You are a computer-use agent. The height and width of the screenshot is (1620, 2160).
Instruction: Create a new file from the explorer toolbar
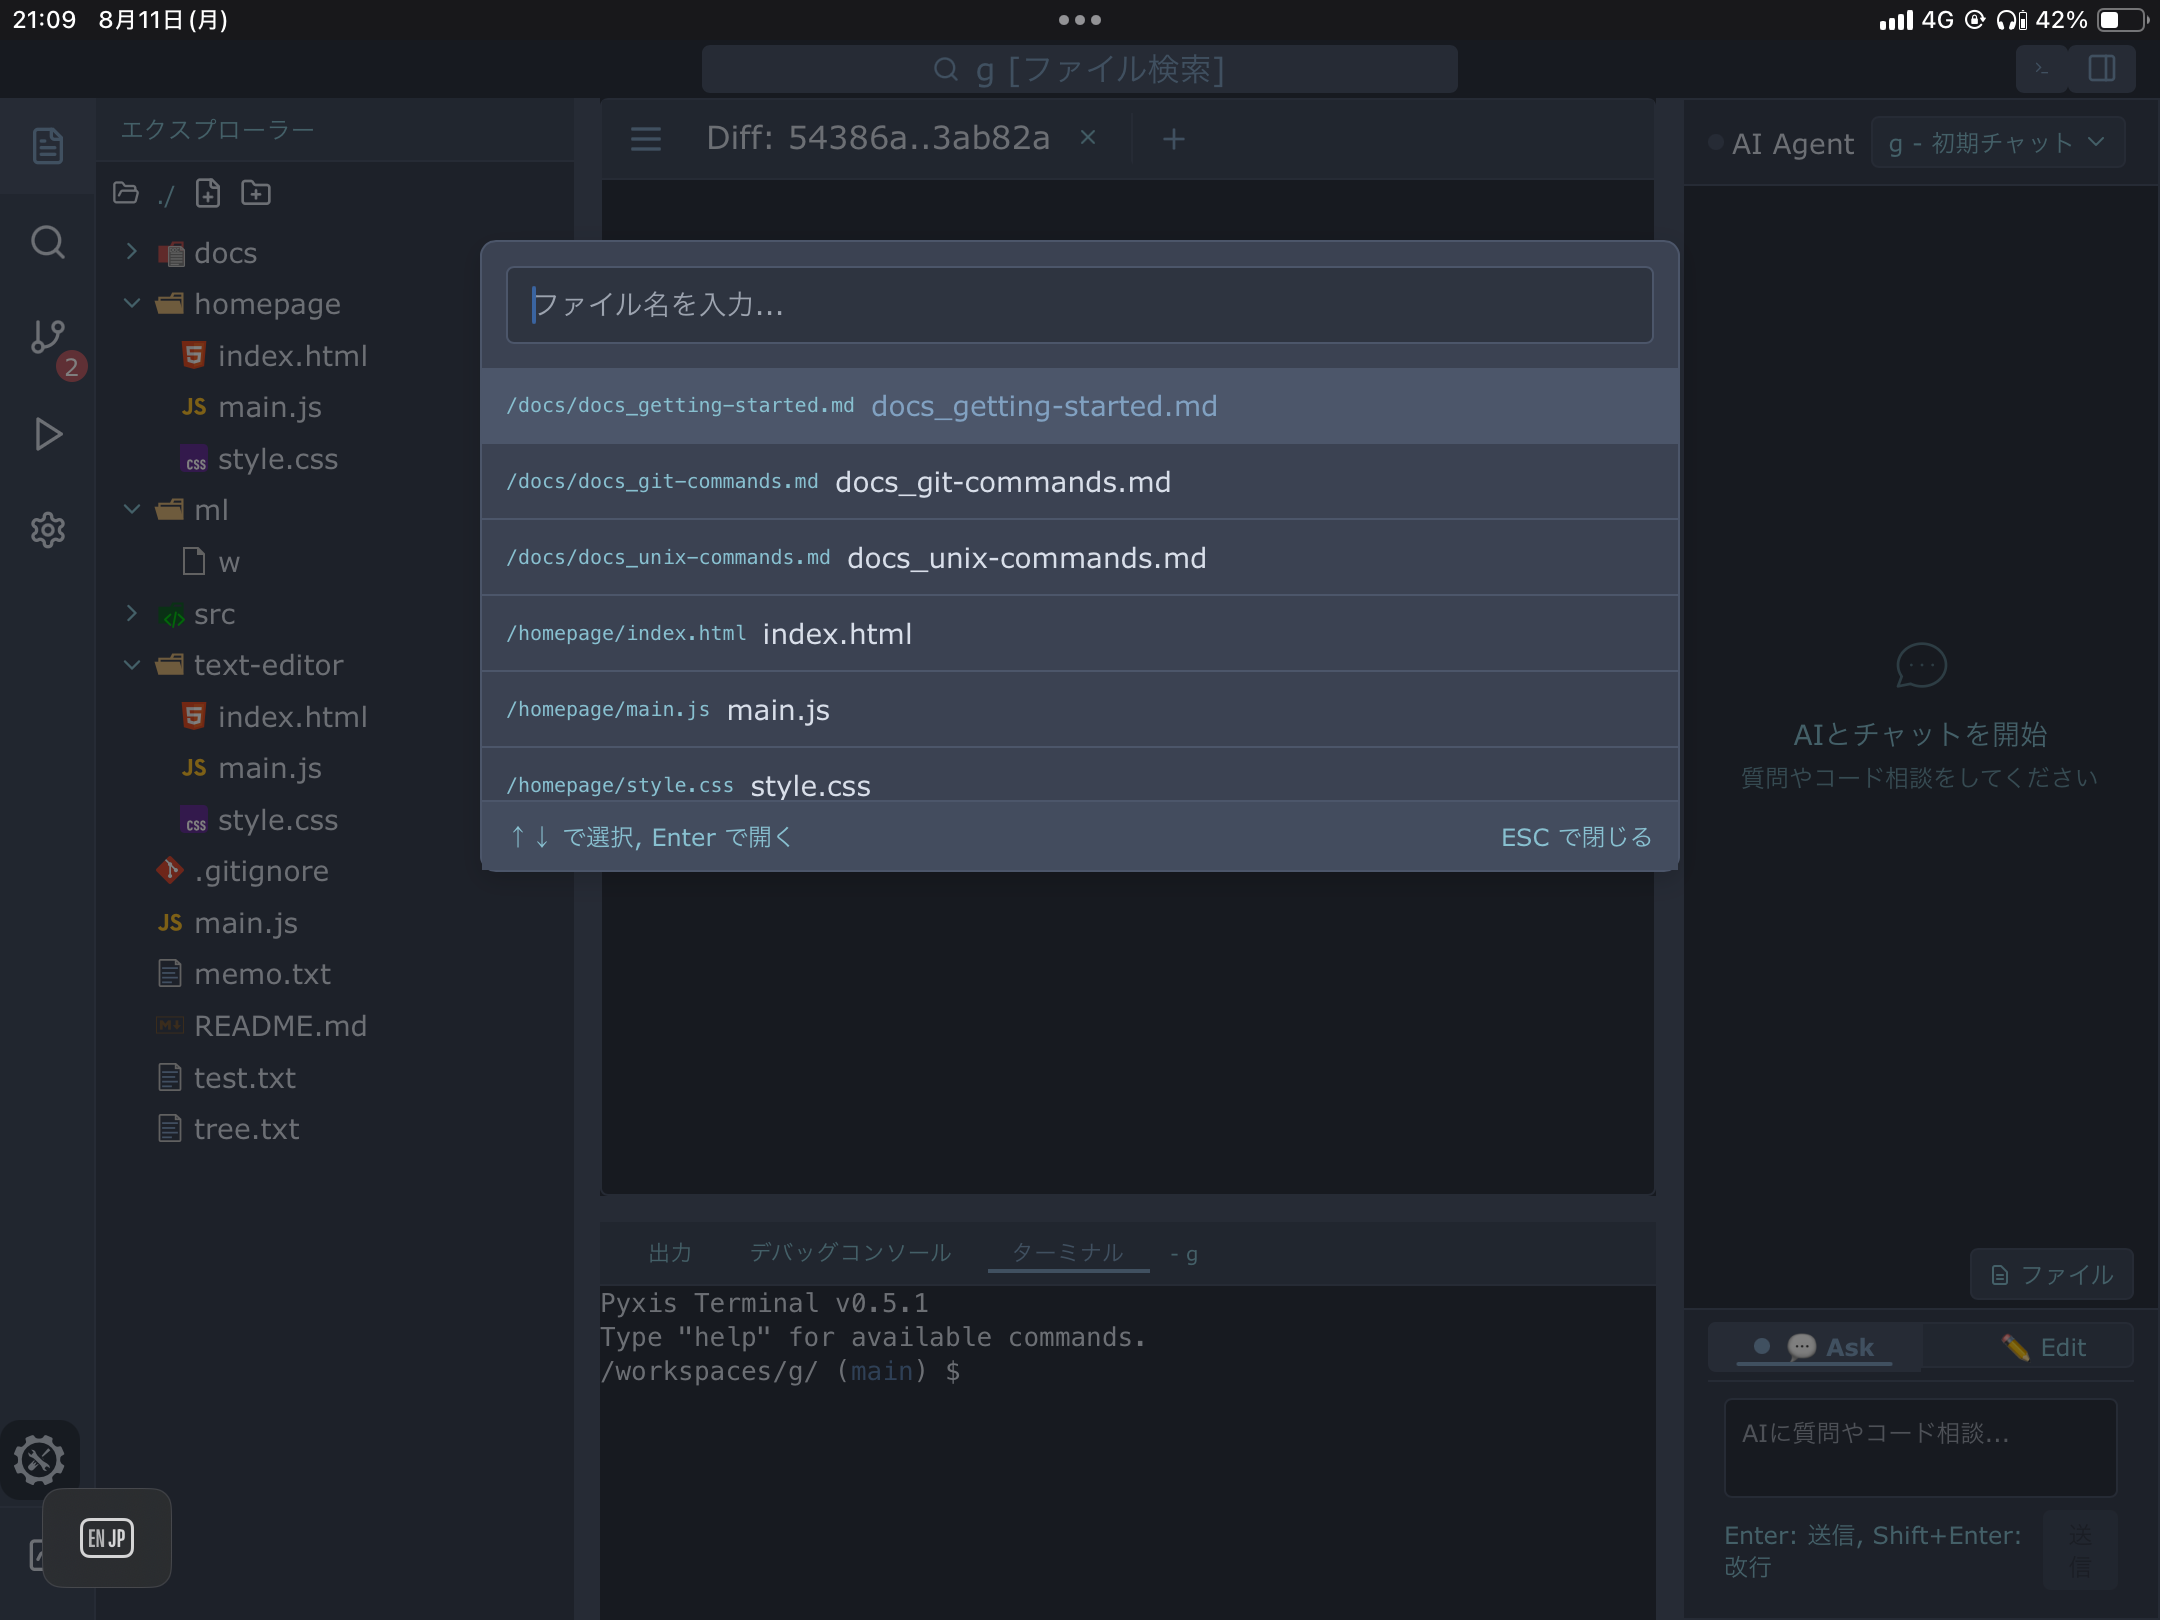coord(208,193)
